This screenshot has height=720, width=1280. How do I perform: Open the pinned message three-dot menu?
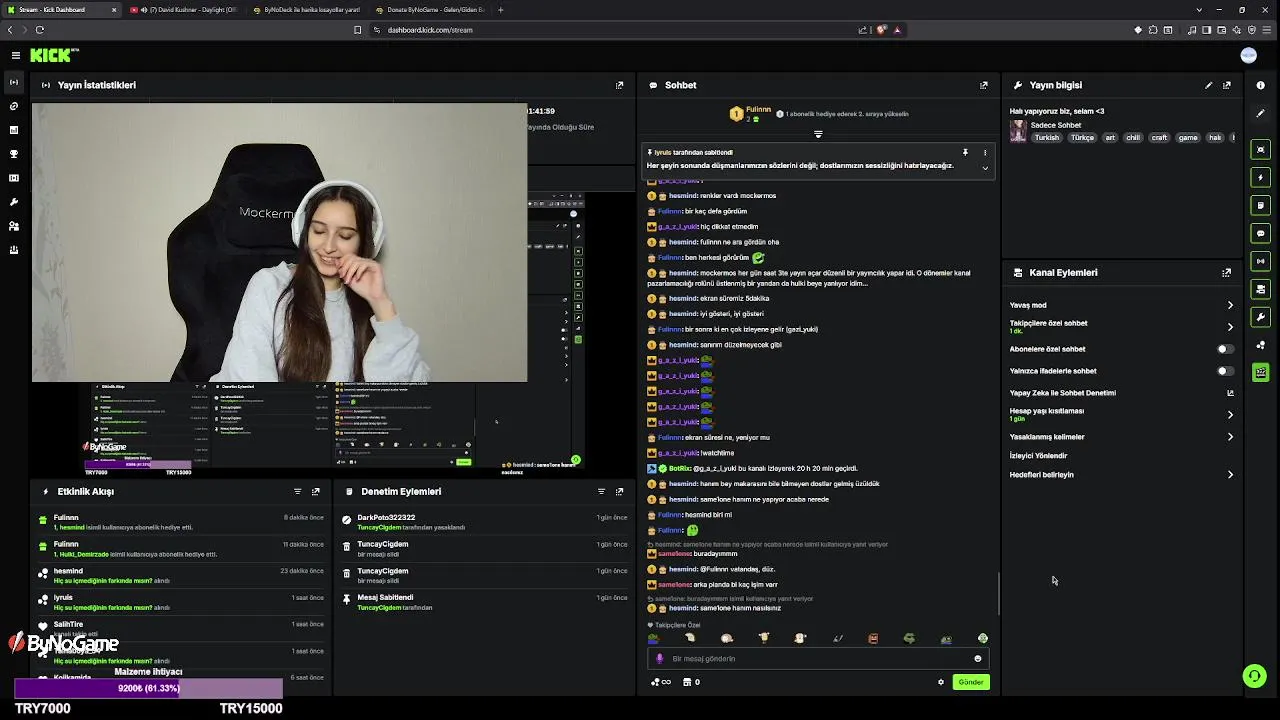point(985,152)
